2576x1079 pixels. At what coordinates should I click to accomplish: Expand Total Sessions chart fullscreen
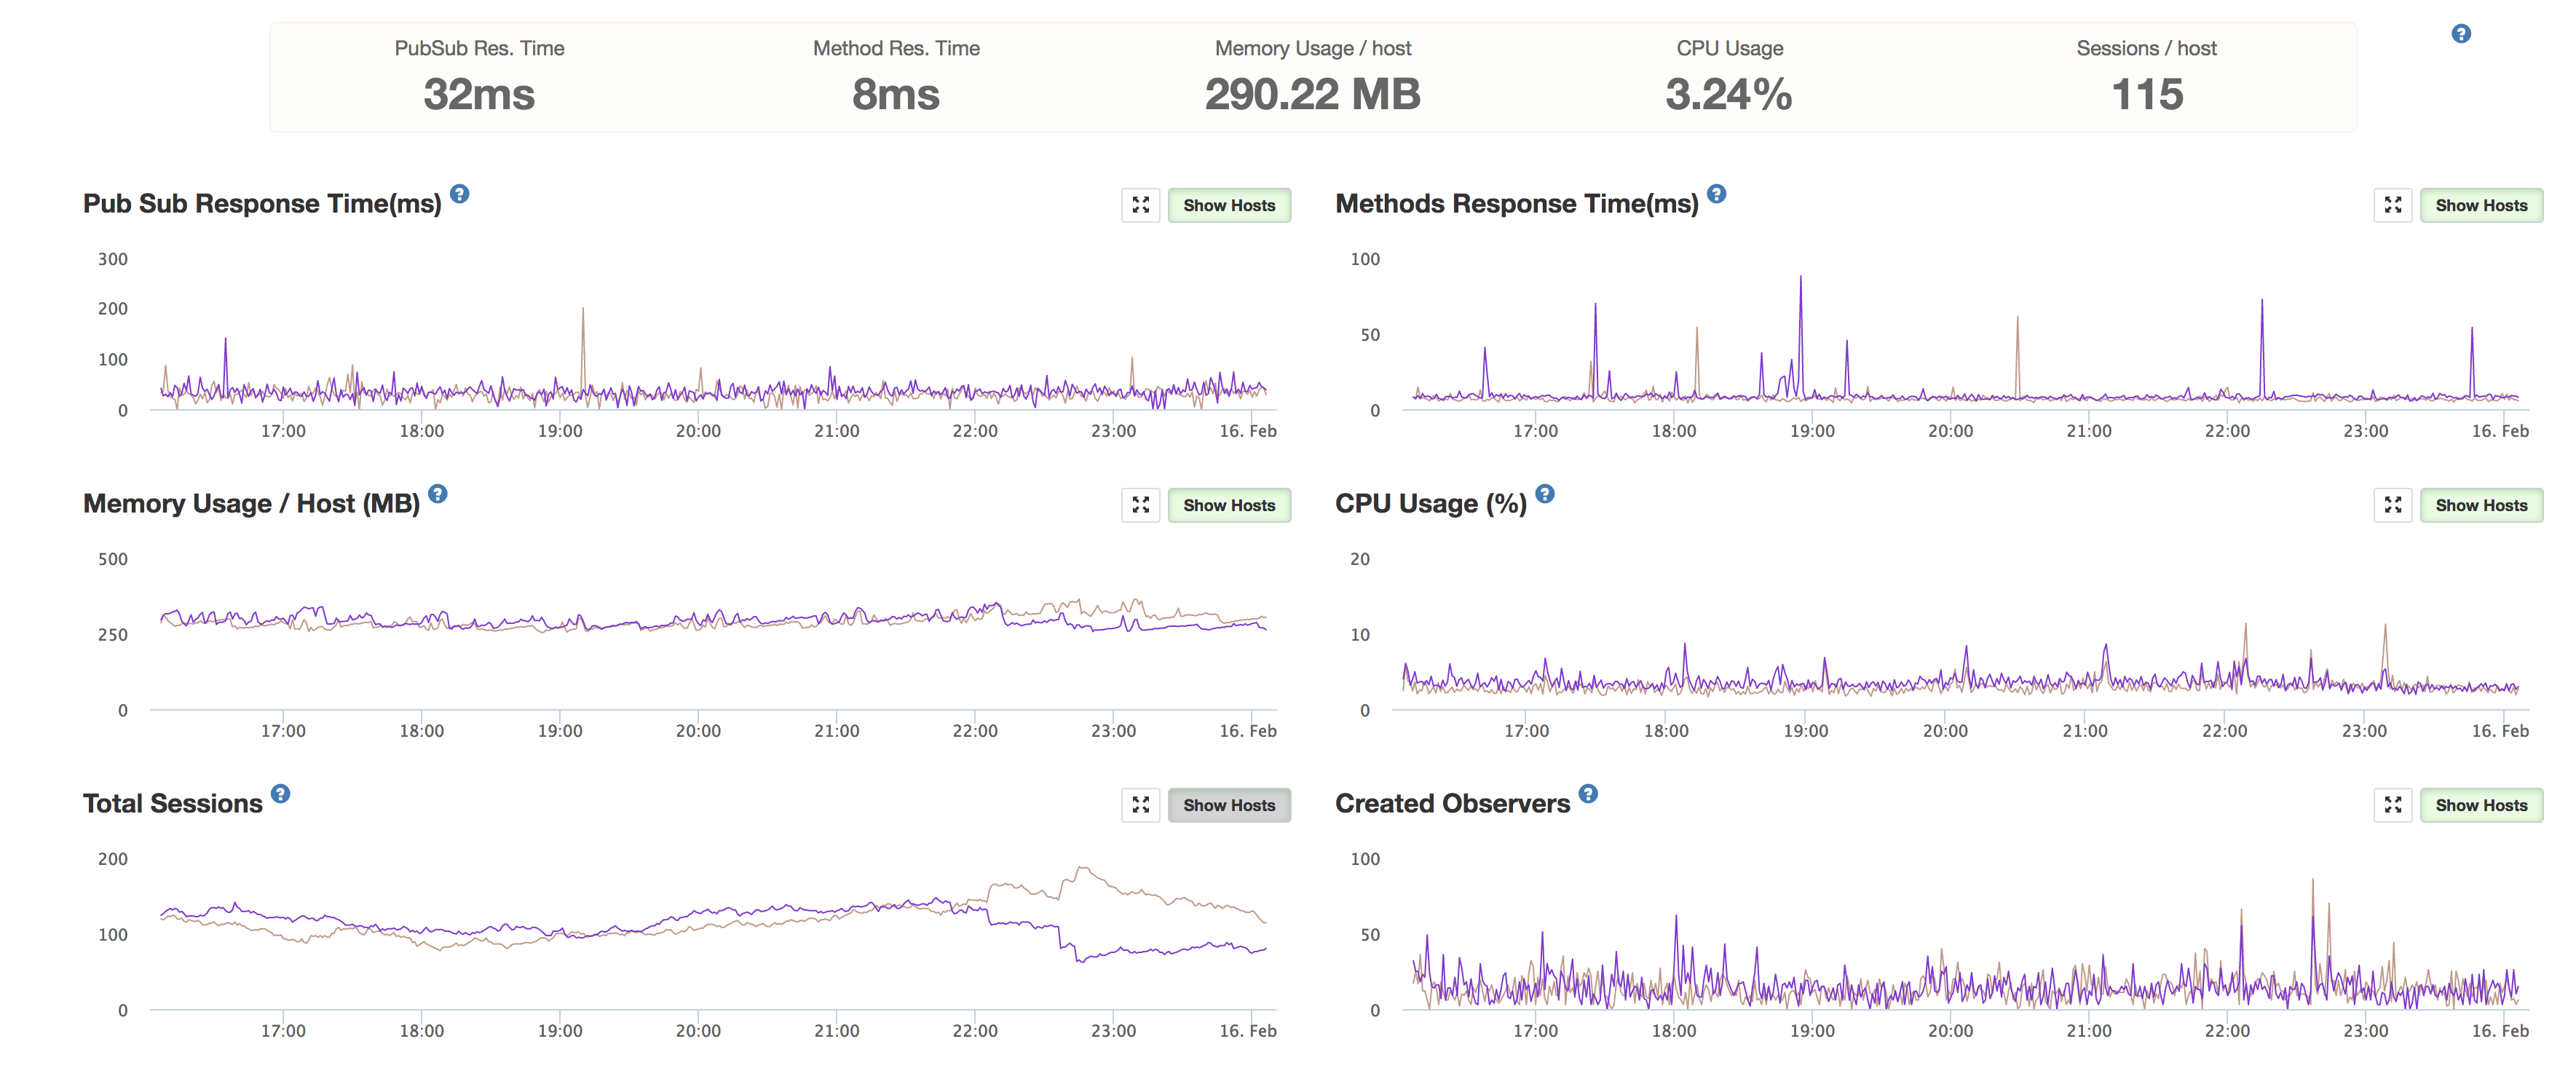tap(1140, 805)
